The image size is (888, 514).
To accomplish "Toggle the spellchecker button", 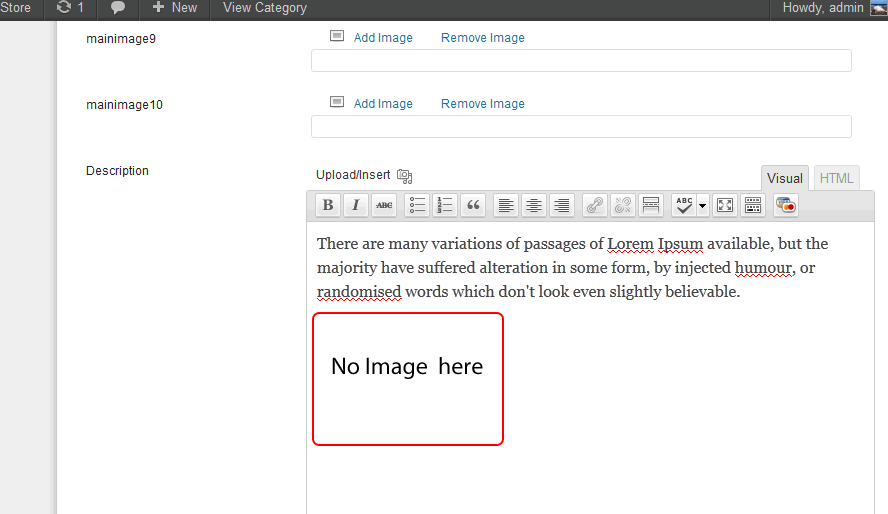I will tap(684, 205).
